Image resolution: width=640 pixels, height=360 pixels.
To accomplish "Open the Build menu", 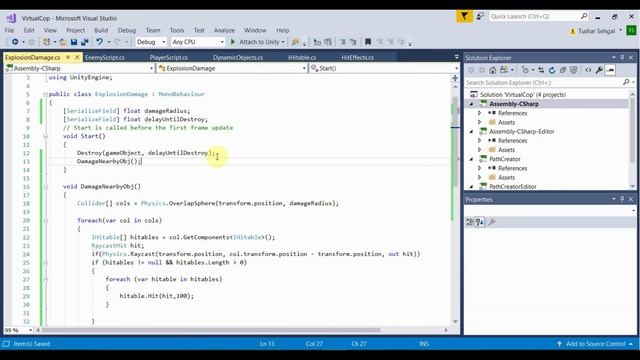I will pyautogui.click(x=101, y=30).
